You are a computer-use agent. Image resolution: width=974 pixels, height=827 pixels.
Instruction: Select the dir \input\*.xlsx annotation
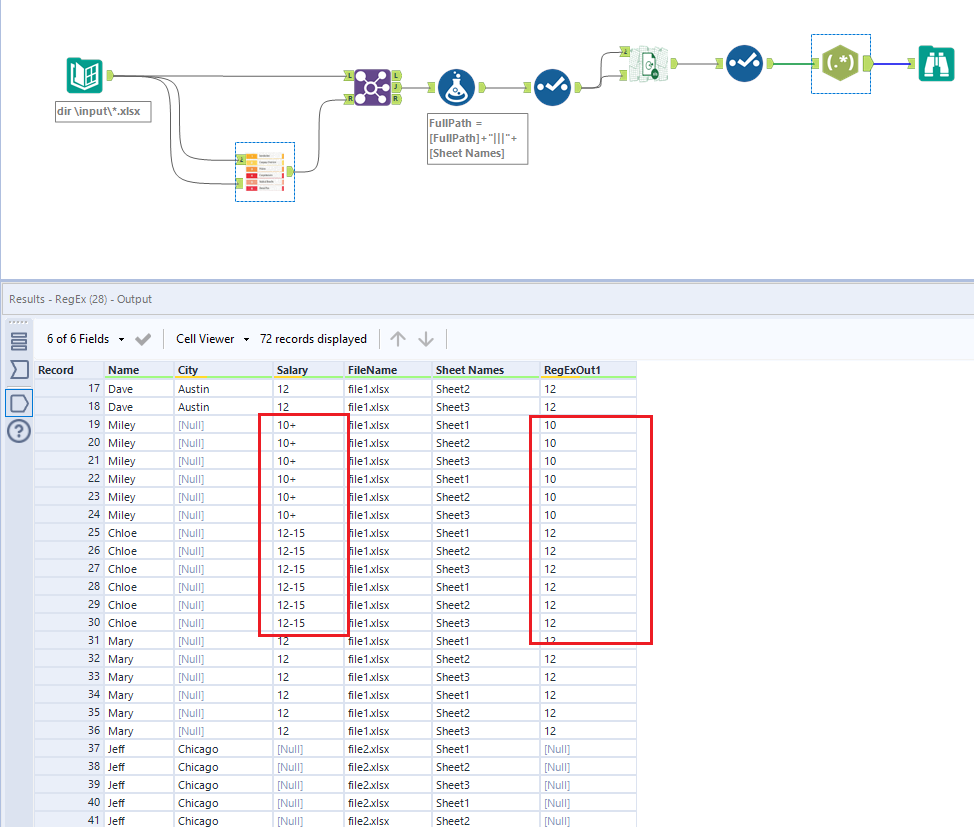tap(103, 112)
